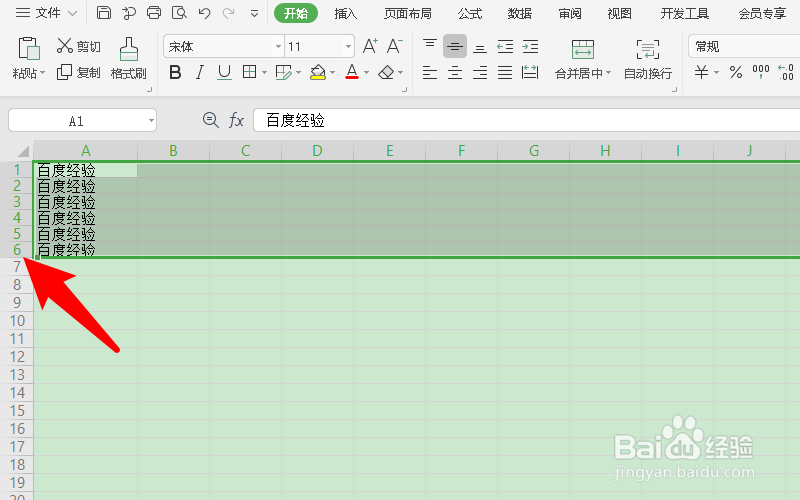Click the Cut (剪切) scissors button

[79, 46]
